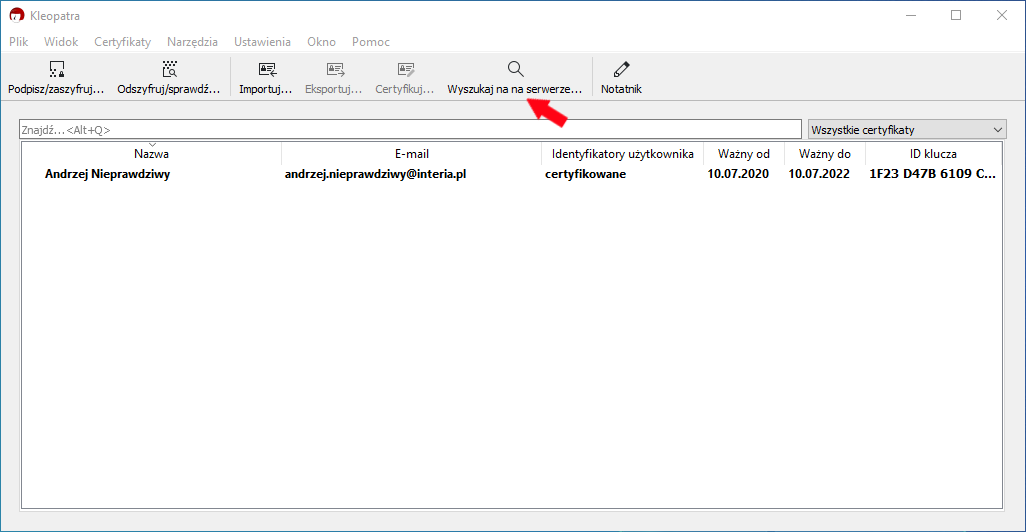Open the Okno menu
The width and height of the screenshot is (1026, 532).
click(x=321, y=41)
